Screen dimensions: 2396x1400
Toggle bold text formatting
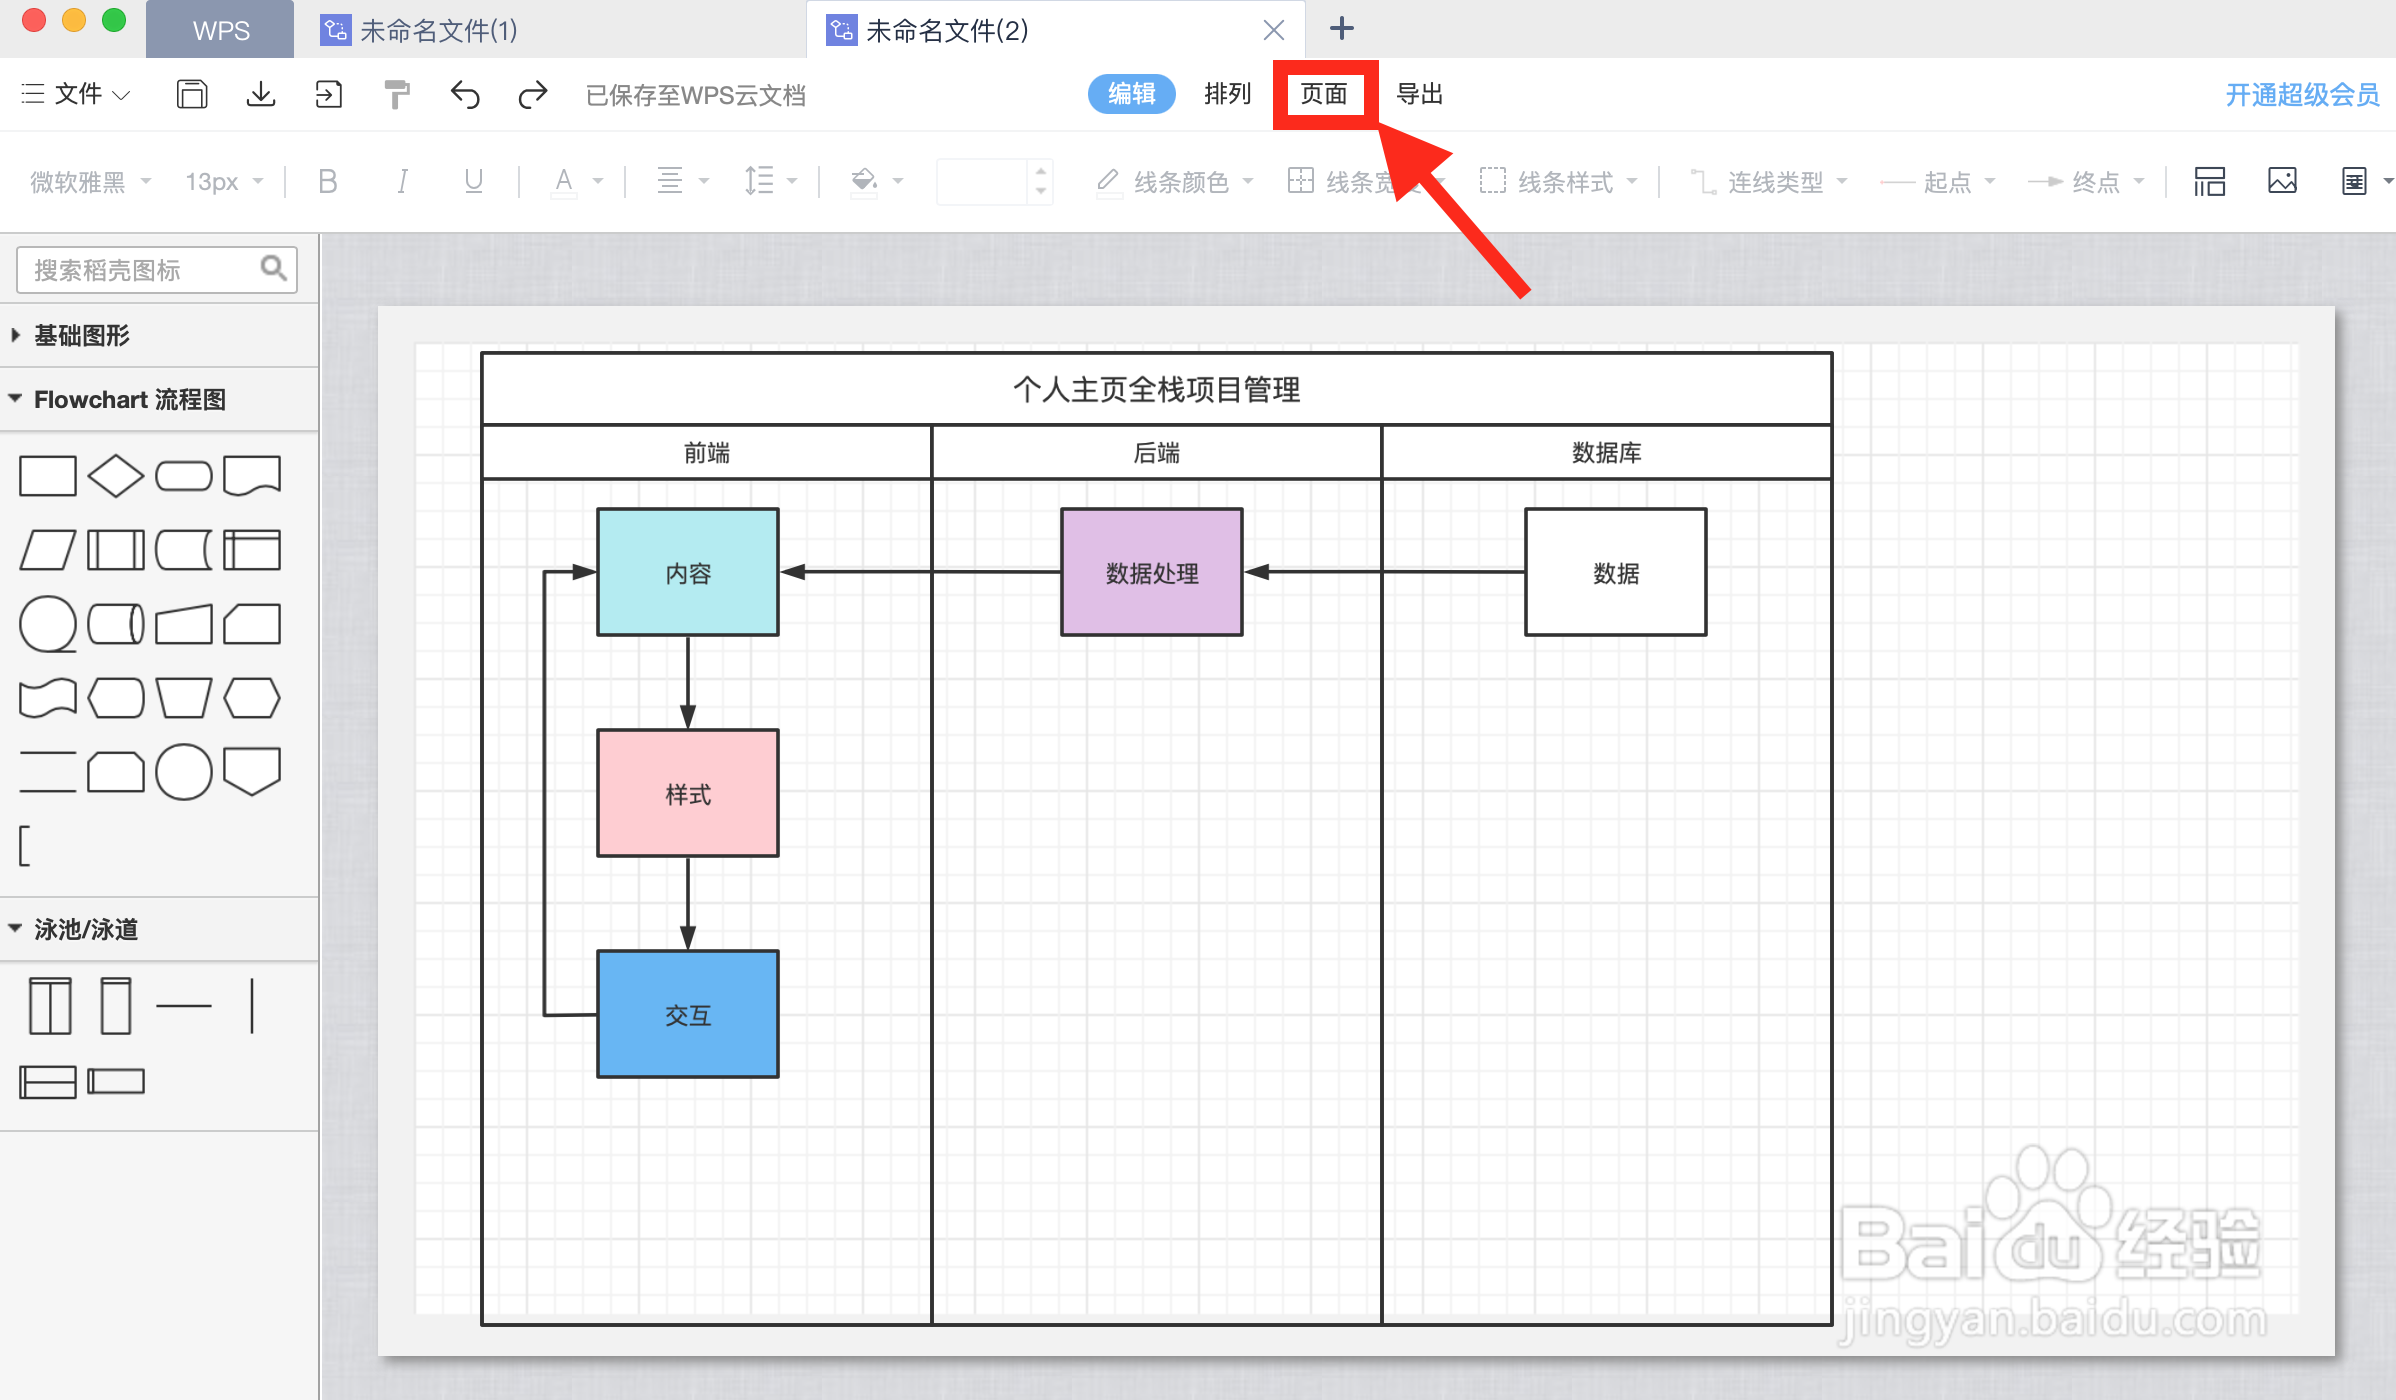pos(327,181)
